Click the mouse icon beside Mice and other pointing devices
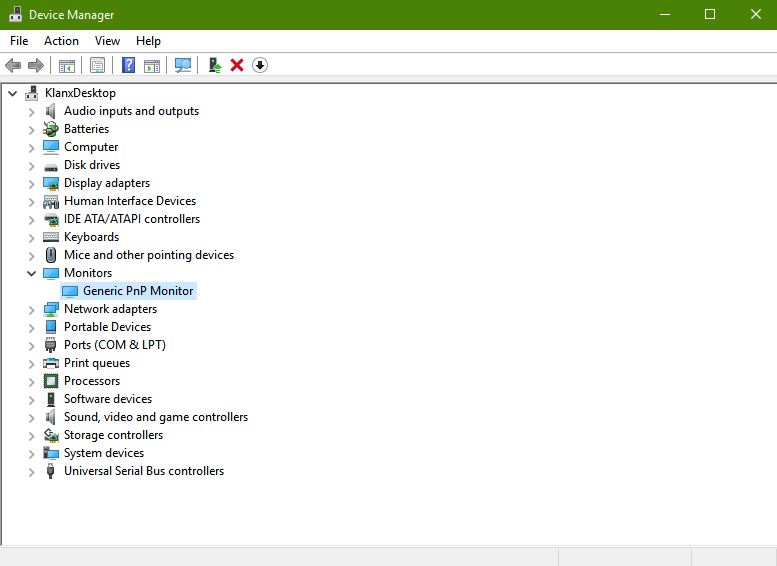 (51, 255)
